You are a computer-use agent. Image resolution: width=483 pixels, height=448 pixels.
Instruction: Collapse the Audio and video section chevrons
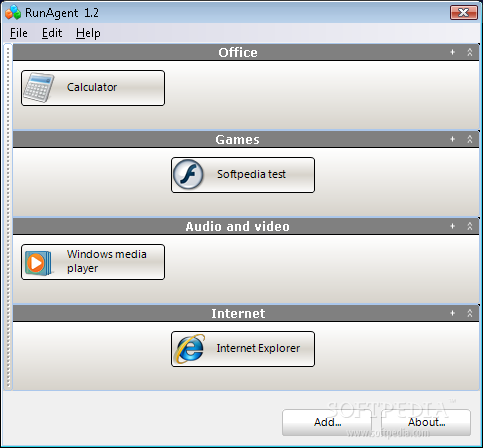pyautogui.click(x=470, y=226)
